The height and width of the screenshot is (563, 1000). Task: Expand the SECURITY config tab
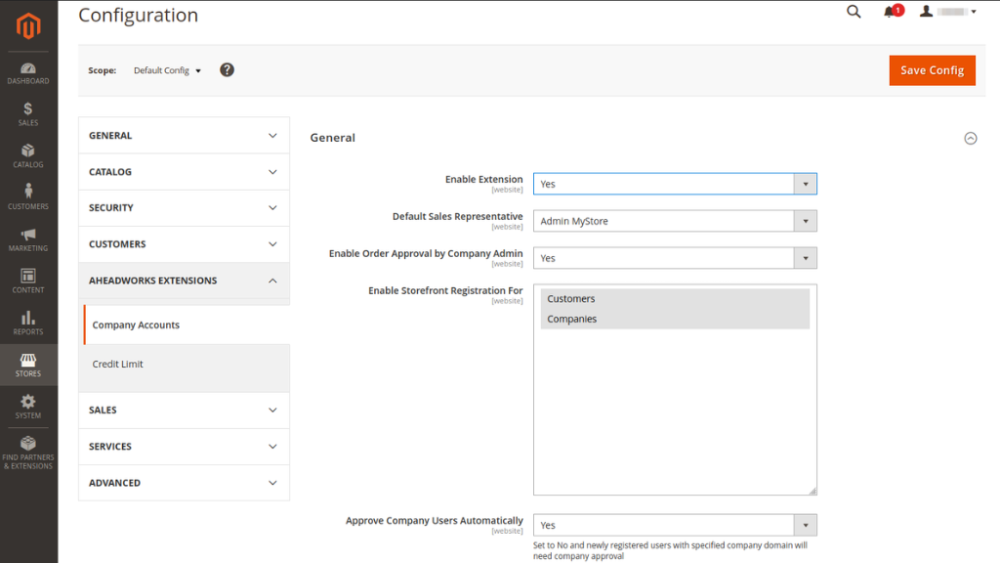point(184,208)
